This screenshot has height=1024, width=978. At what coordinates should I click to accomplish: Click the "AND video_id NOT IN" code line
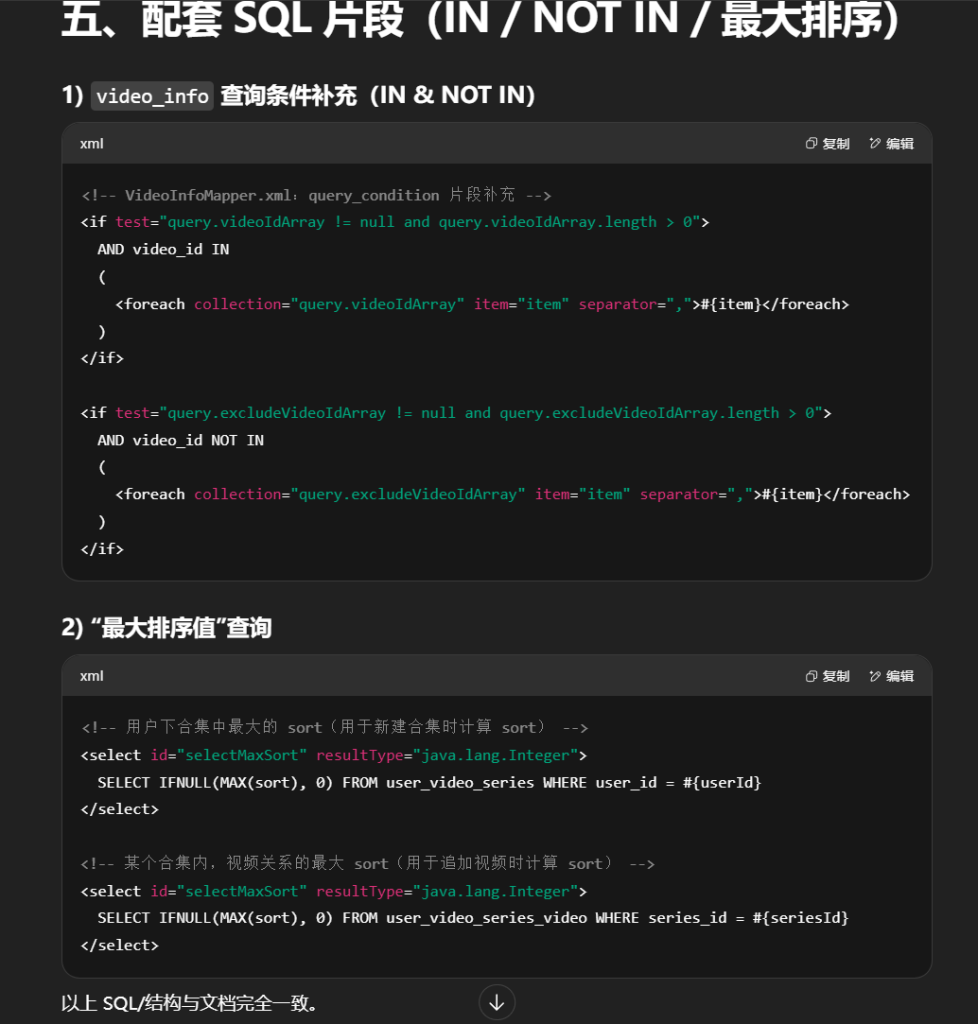point(180,440)
